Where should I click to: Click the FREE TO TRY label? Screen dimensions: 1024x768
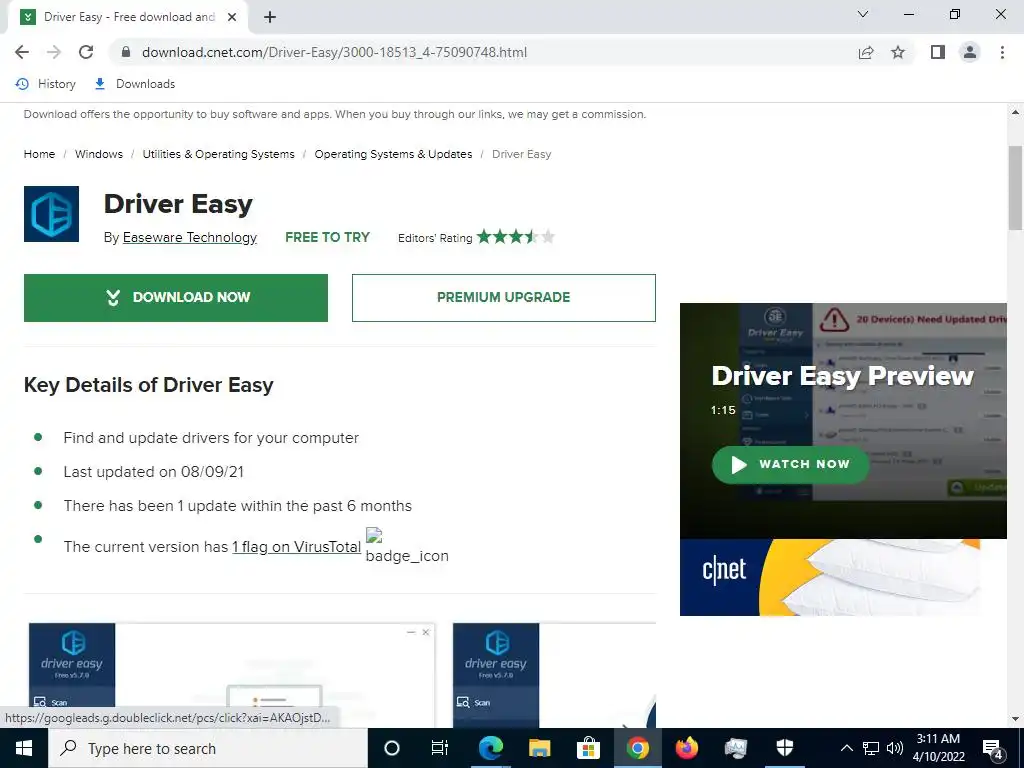(x=328, y=237)
